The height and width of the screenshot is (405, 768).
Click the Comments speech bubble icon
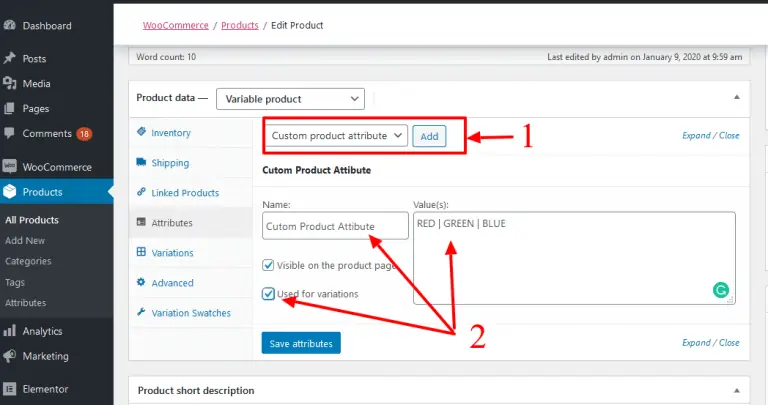(x=9, y=133)
